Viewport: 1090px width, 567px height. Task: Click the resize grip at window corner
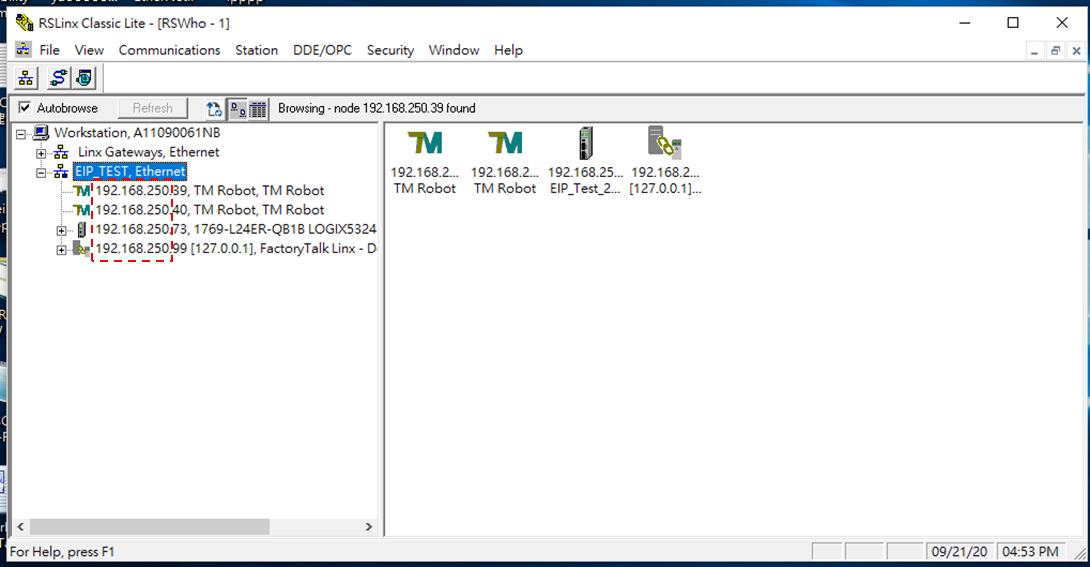point(1079,554)
